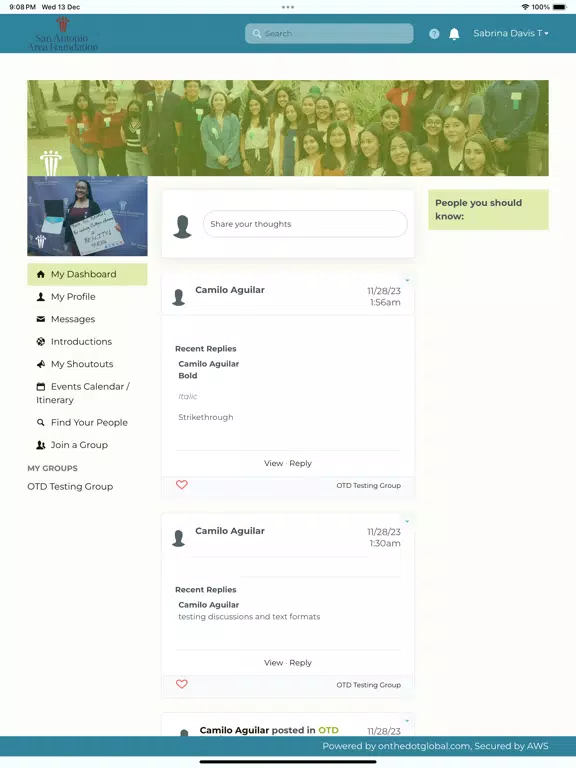Click 'People you should know:' heading
The height and width of the screenshot is (768, 576).
(x=479, y=210)
